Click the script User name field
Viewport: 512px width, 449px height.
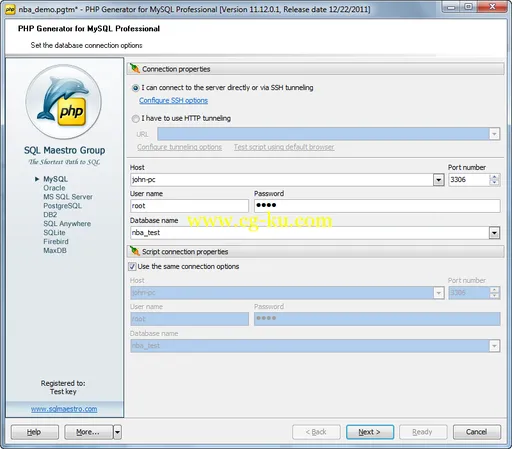(x=189, y=319)
